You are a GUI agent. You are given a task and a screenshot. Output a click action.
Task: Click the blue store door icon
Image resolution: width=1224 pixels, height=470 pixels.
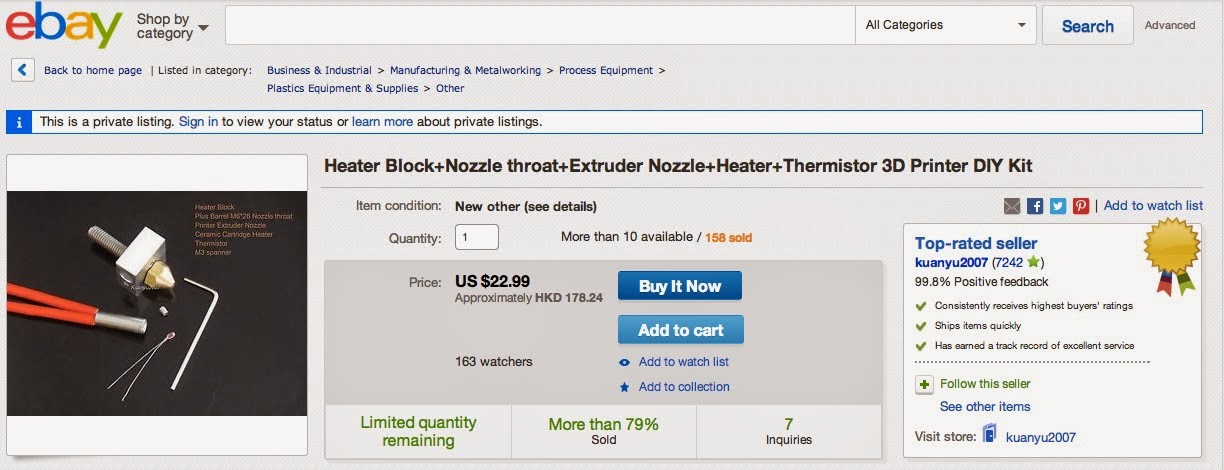990,436
